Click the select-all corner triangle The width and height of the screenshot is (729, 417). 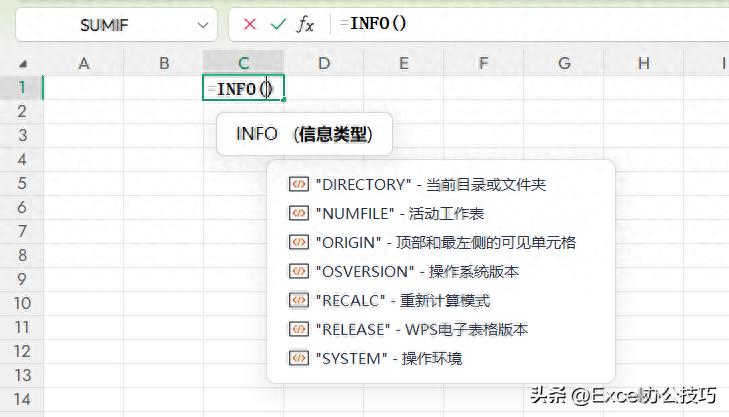tap(22, 64)
